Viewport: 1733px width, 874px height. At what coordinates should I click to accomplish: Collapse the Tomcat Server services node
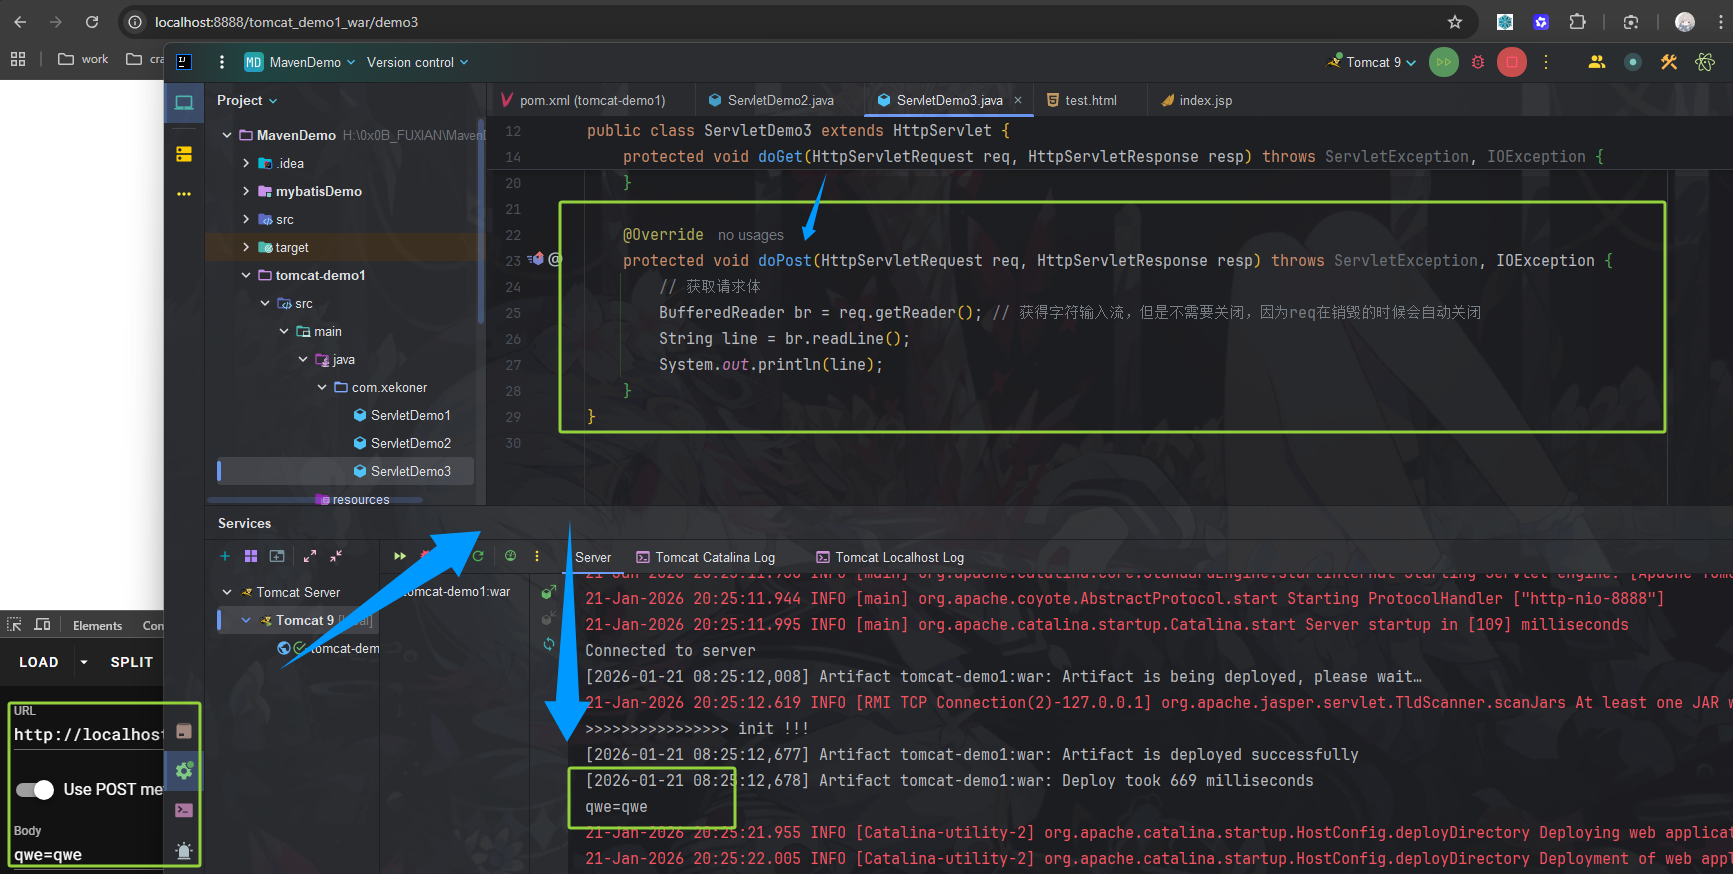(227, 592)
